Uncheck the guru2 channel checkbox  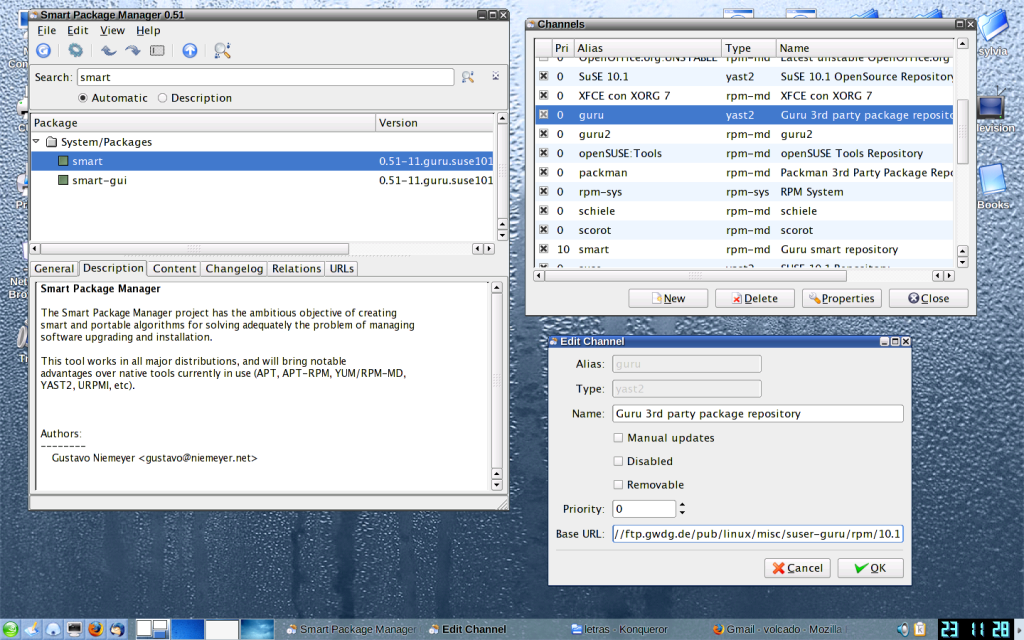(543, 134)
